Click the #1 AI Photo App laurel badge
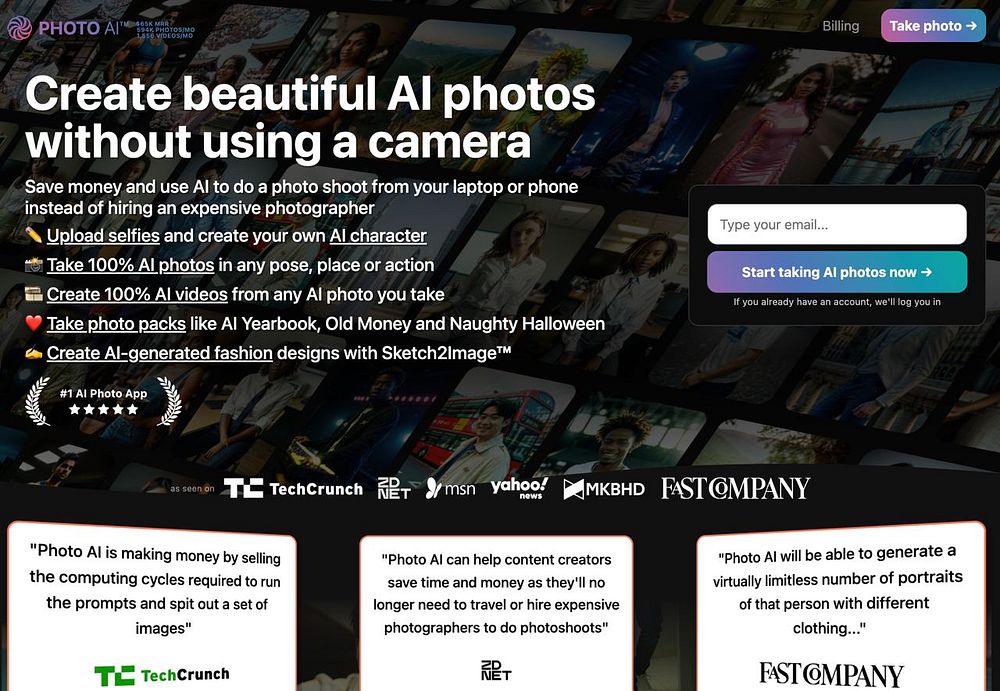Screen dimensions: 1000x691 click(103, 401)
